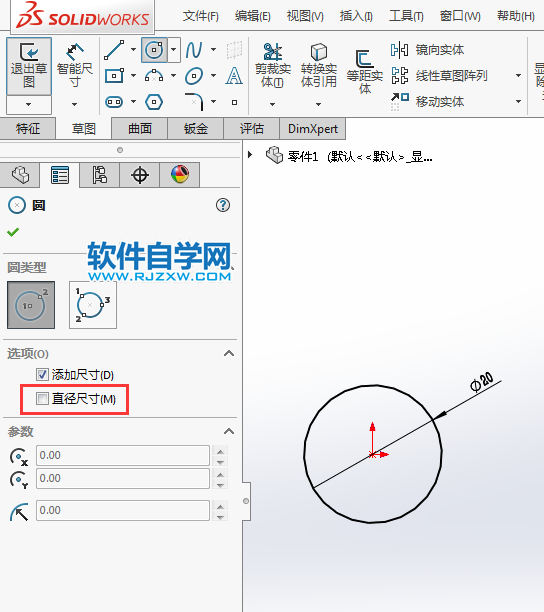Image resolution: width=544 pixels, height=612 pixels.
Task: Open the Trim Entities dropdown arrow
Action: point(272,104)
